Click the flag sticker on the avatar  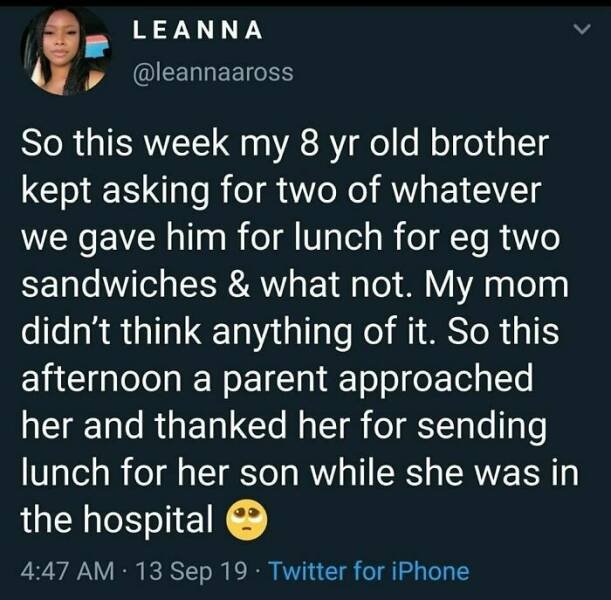pos(97,46)
